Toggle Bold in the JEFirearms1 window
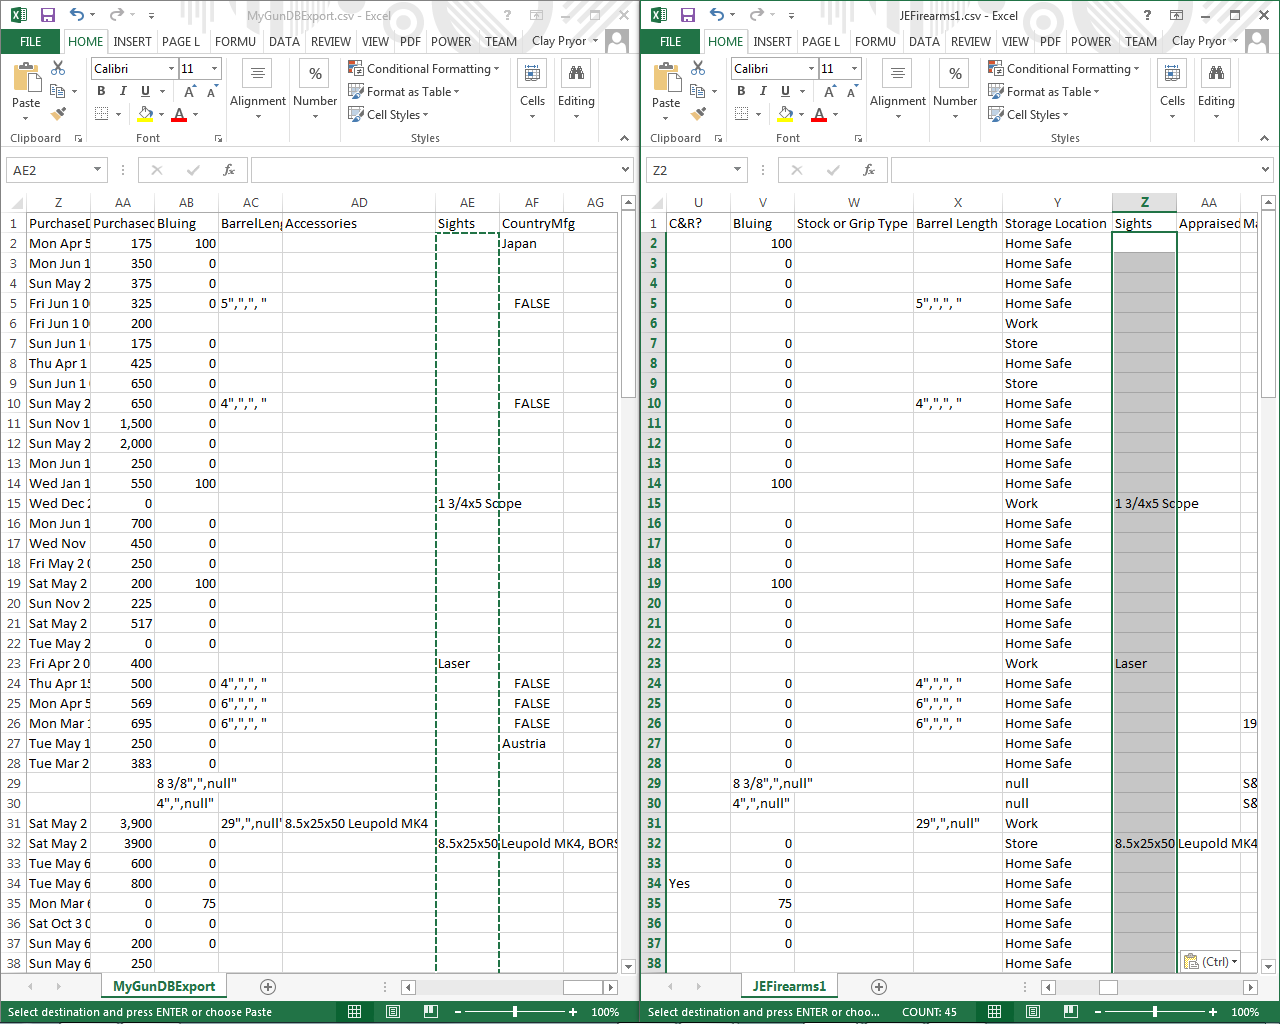The width and height of the screenshot is (1280, 1024). click(x=741, y=91)
